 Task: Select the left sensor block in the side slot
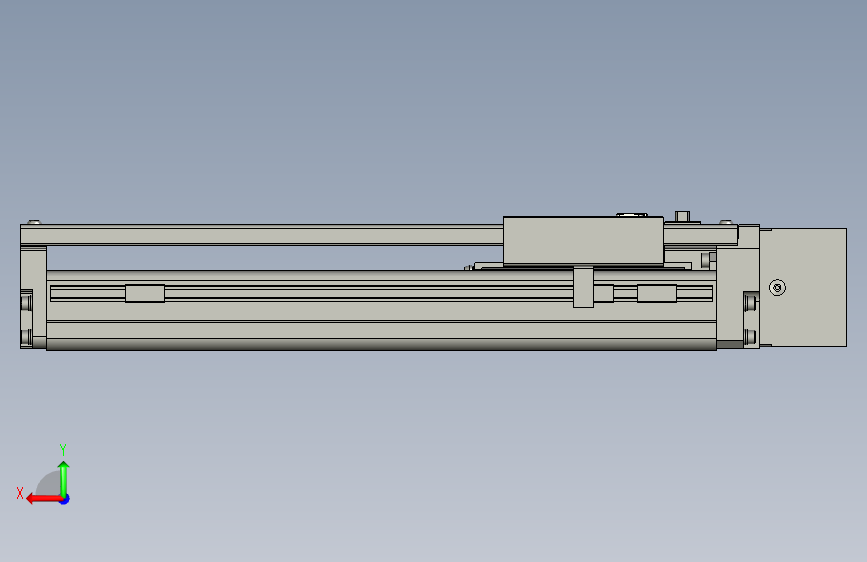[145, 294]
